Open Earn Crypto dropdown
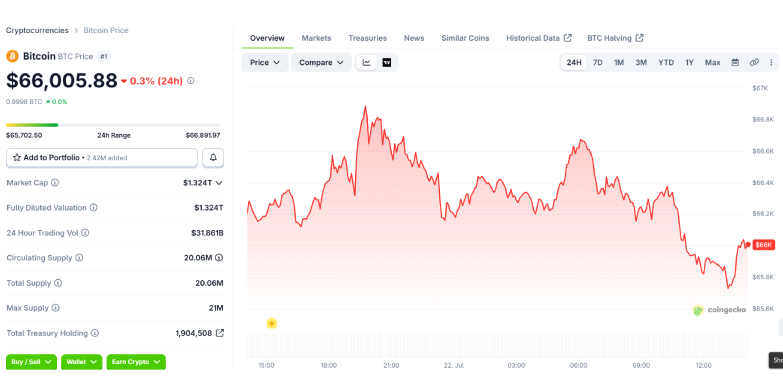The height and width of the screenshot is (388, 783). tap(136, 362)
